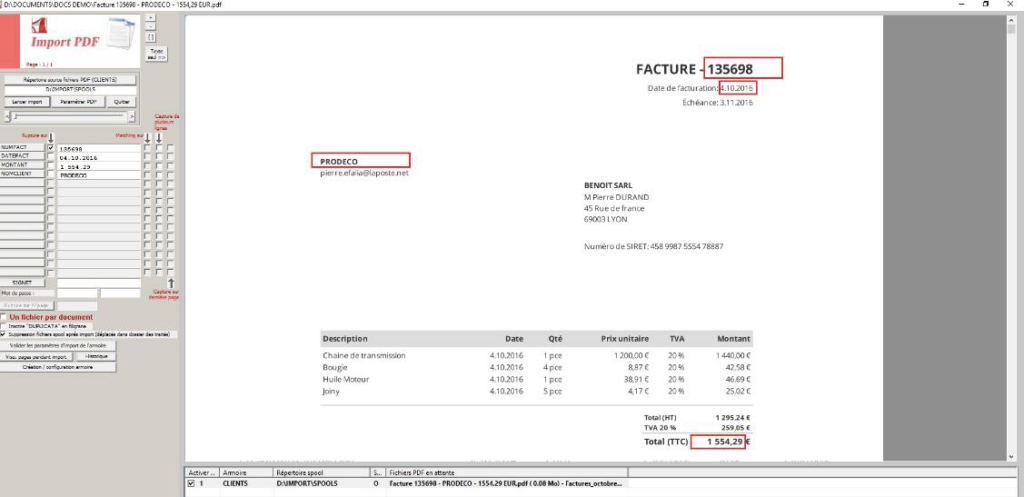Click the left arrow of page slider

6,115
